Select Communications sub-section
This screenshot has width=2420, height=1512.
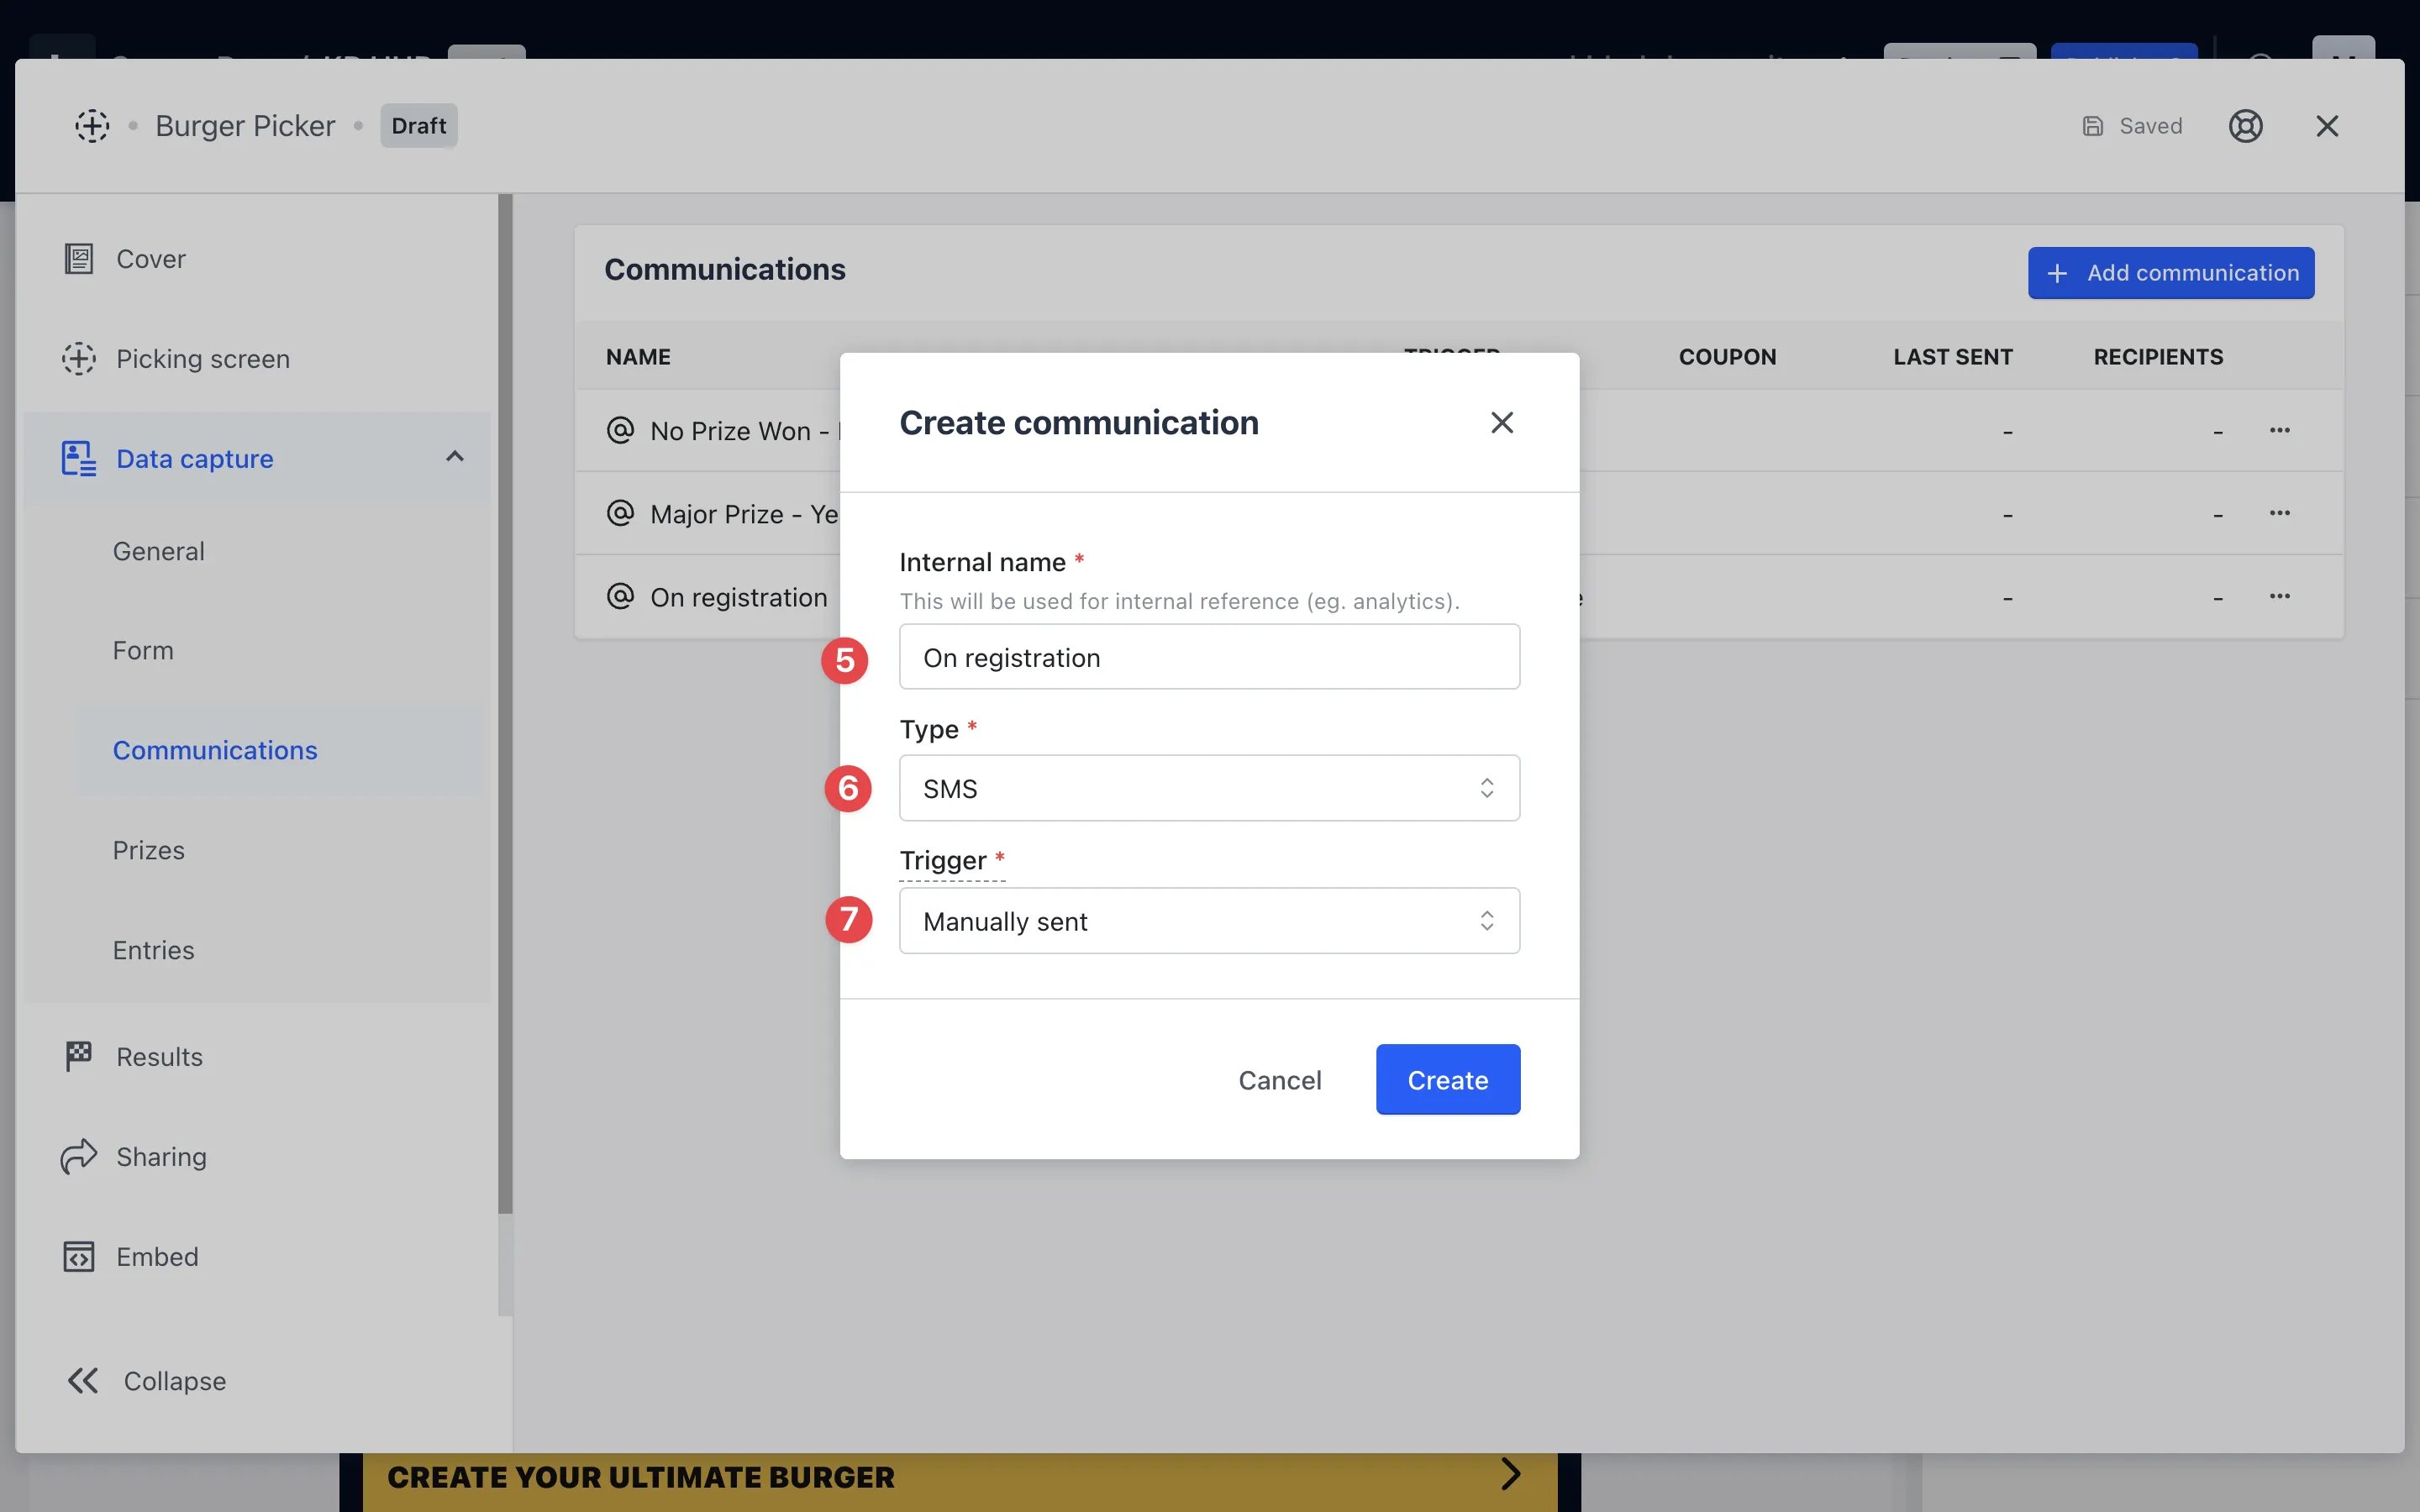click(280, 750)
